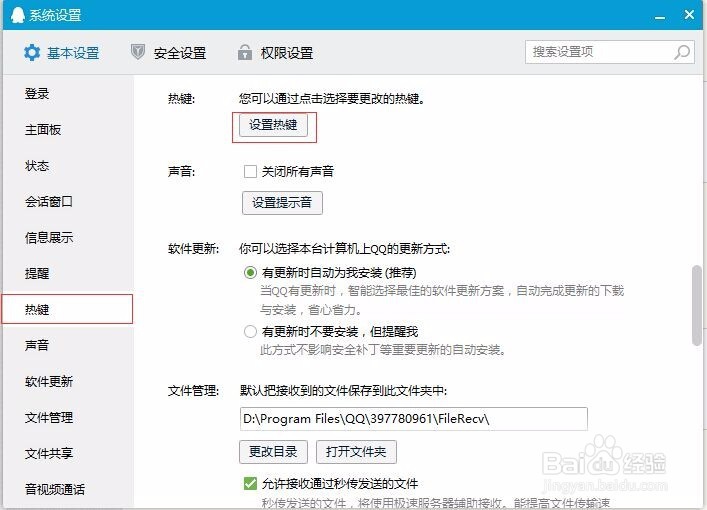Uncheck 允许接收通过秒传发送的文件

[x=250, y=483]
